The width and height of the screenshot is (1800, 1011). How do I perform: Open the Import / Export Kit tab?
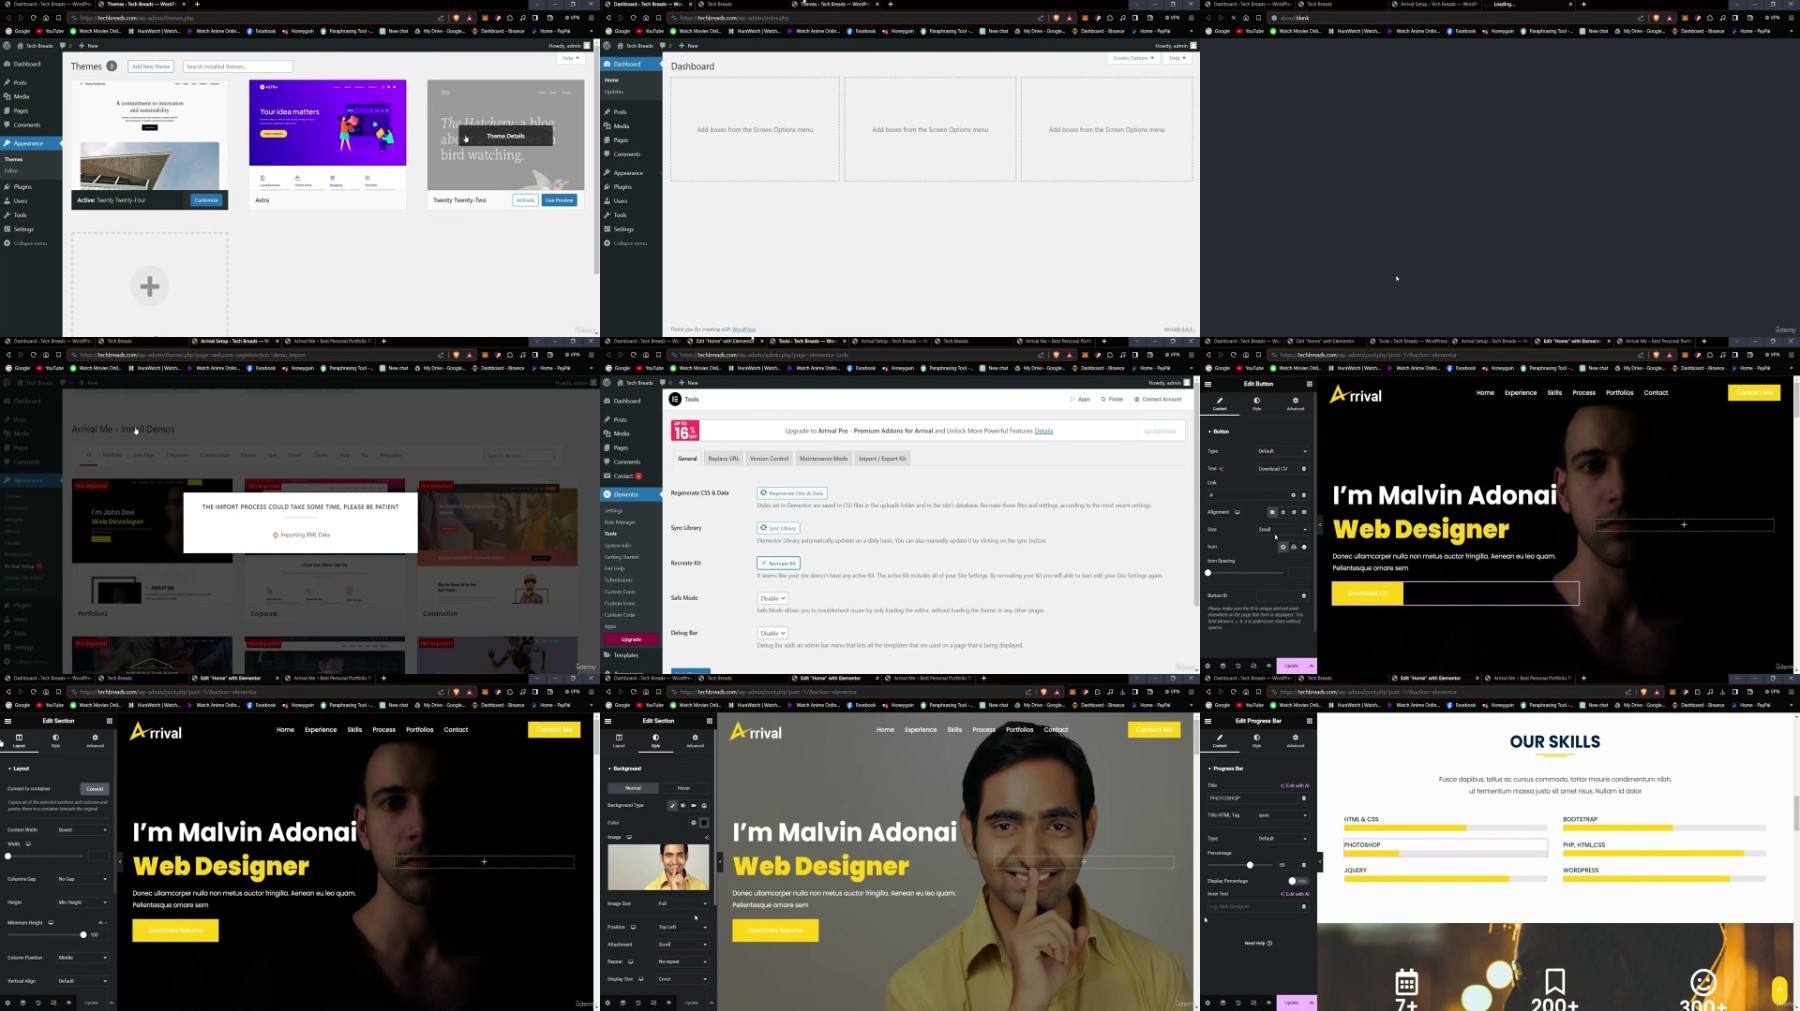click(x=882, y=458)
